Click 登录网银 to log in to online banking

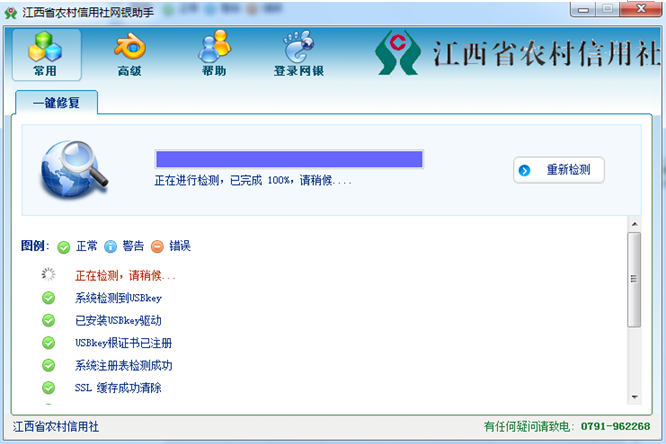[x=299, y=54]
